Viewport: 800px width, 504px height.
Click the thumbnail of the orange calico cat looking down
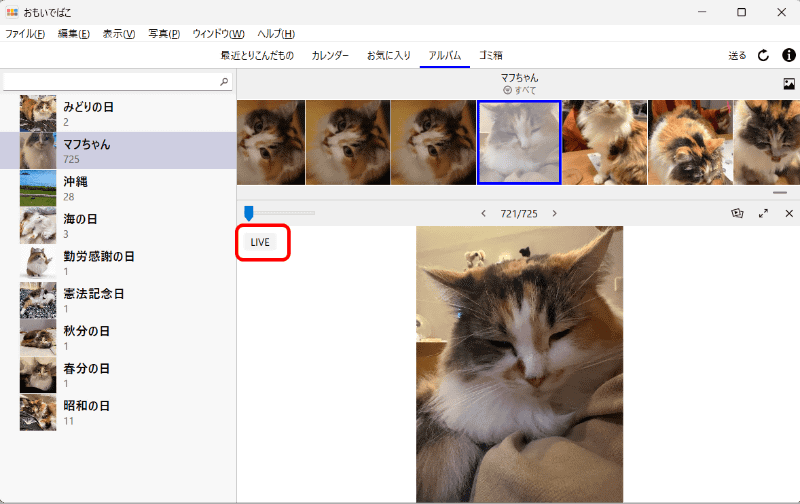click(690, 142)
